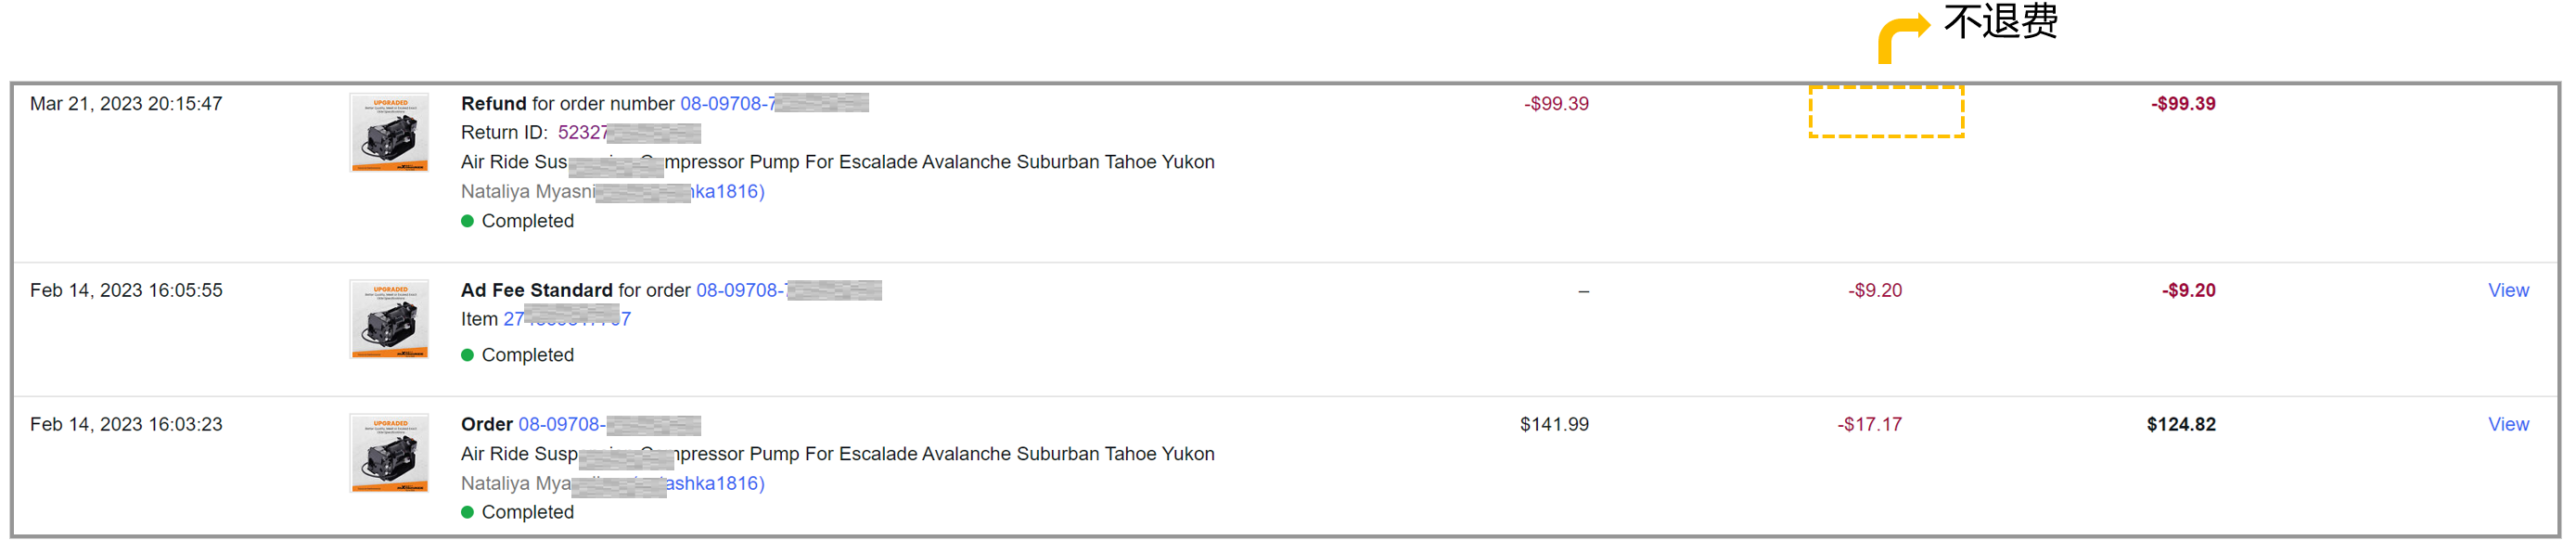2576x553 pixels.
Task: Open the Ad Fee Standard product thumbnail
Action: (x=389, y=319)
